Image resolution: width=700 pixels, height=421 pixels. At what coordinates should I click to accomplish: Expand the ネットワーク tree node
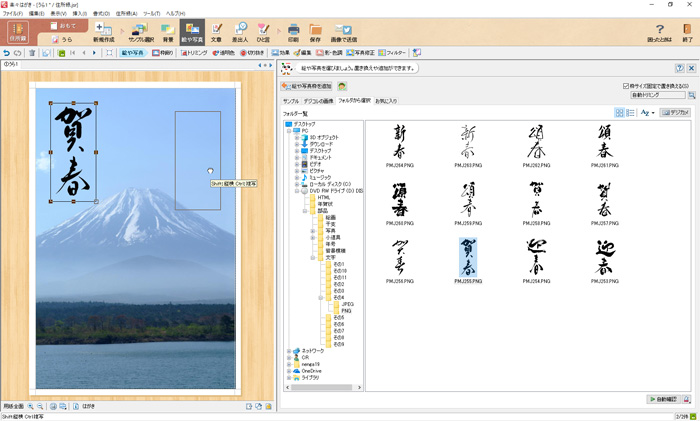click(289, 351)
